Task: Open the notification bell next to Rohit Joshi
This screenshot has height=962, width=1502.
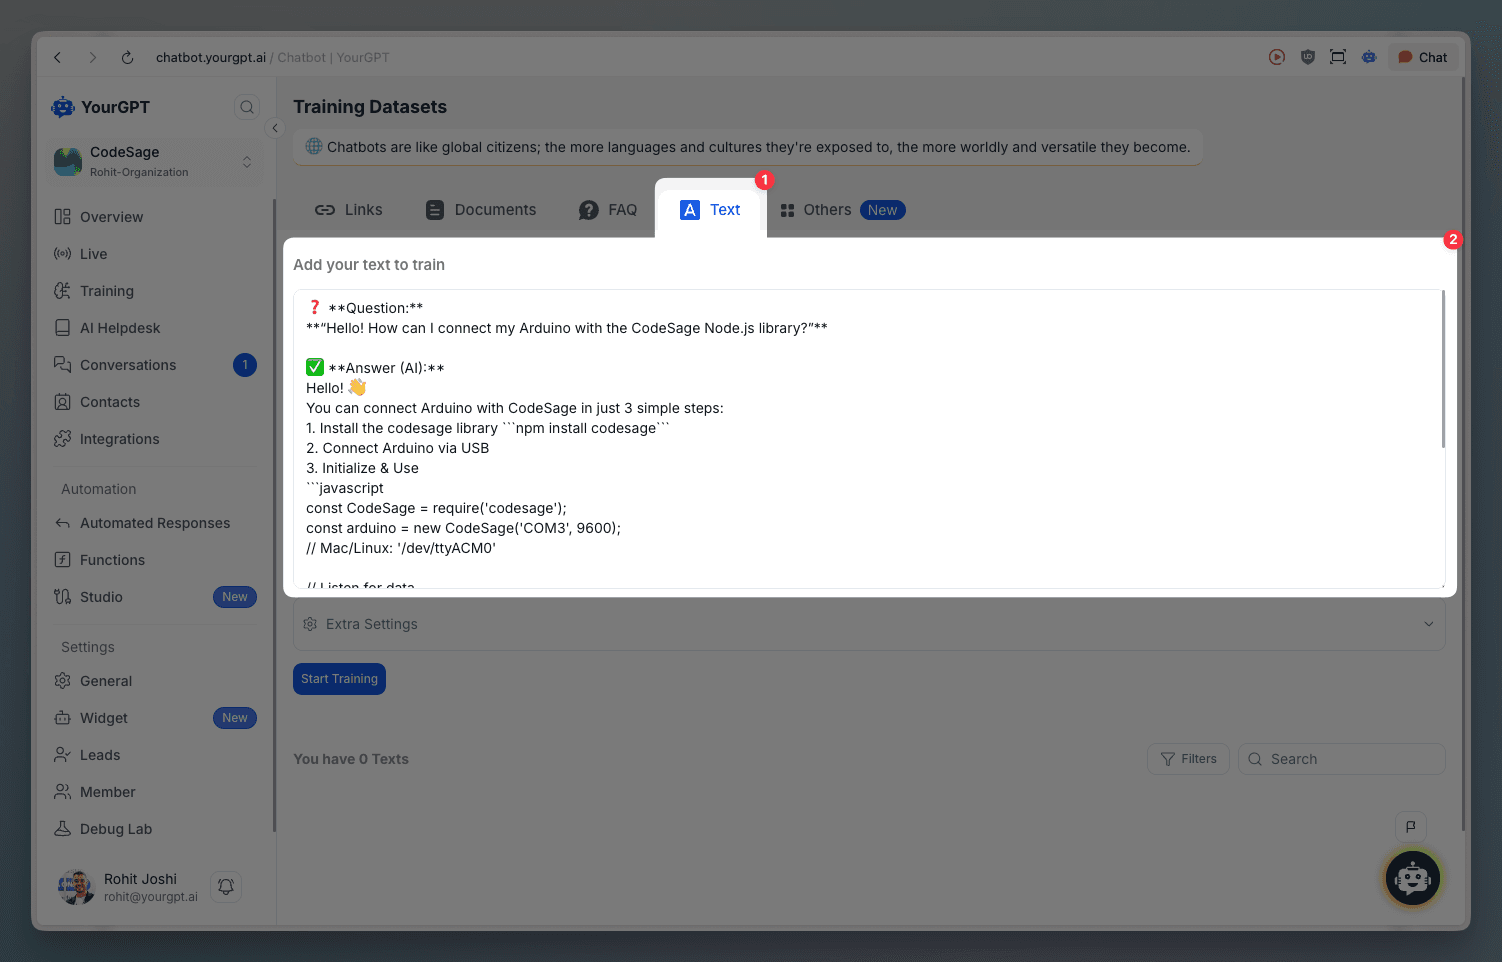Action: [225, 886]
